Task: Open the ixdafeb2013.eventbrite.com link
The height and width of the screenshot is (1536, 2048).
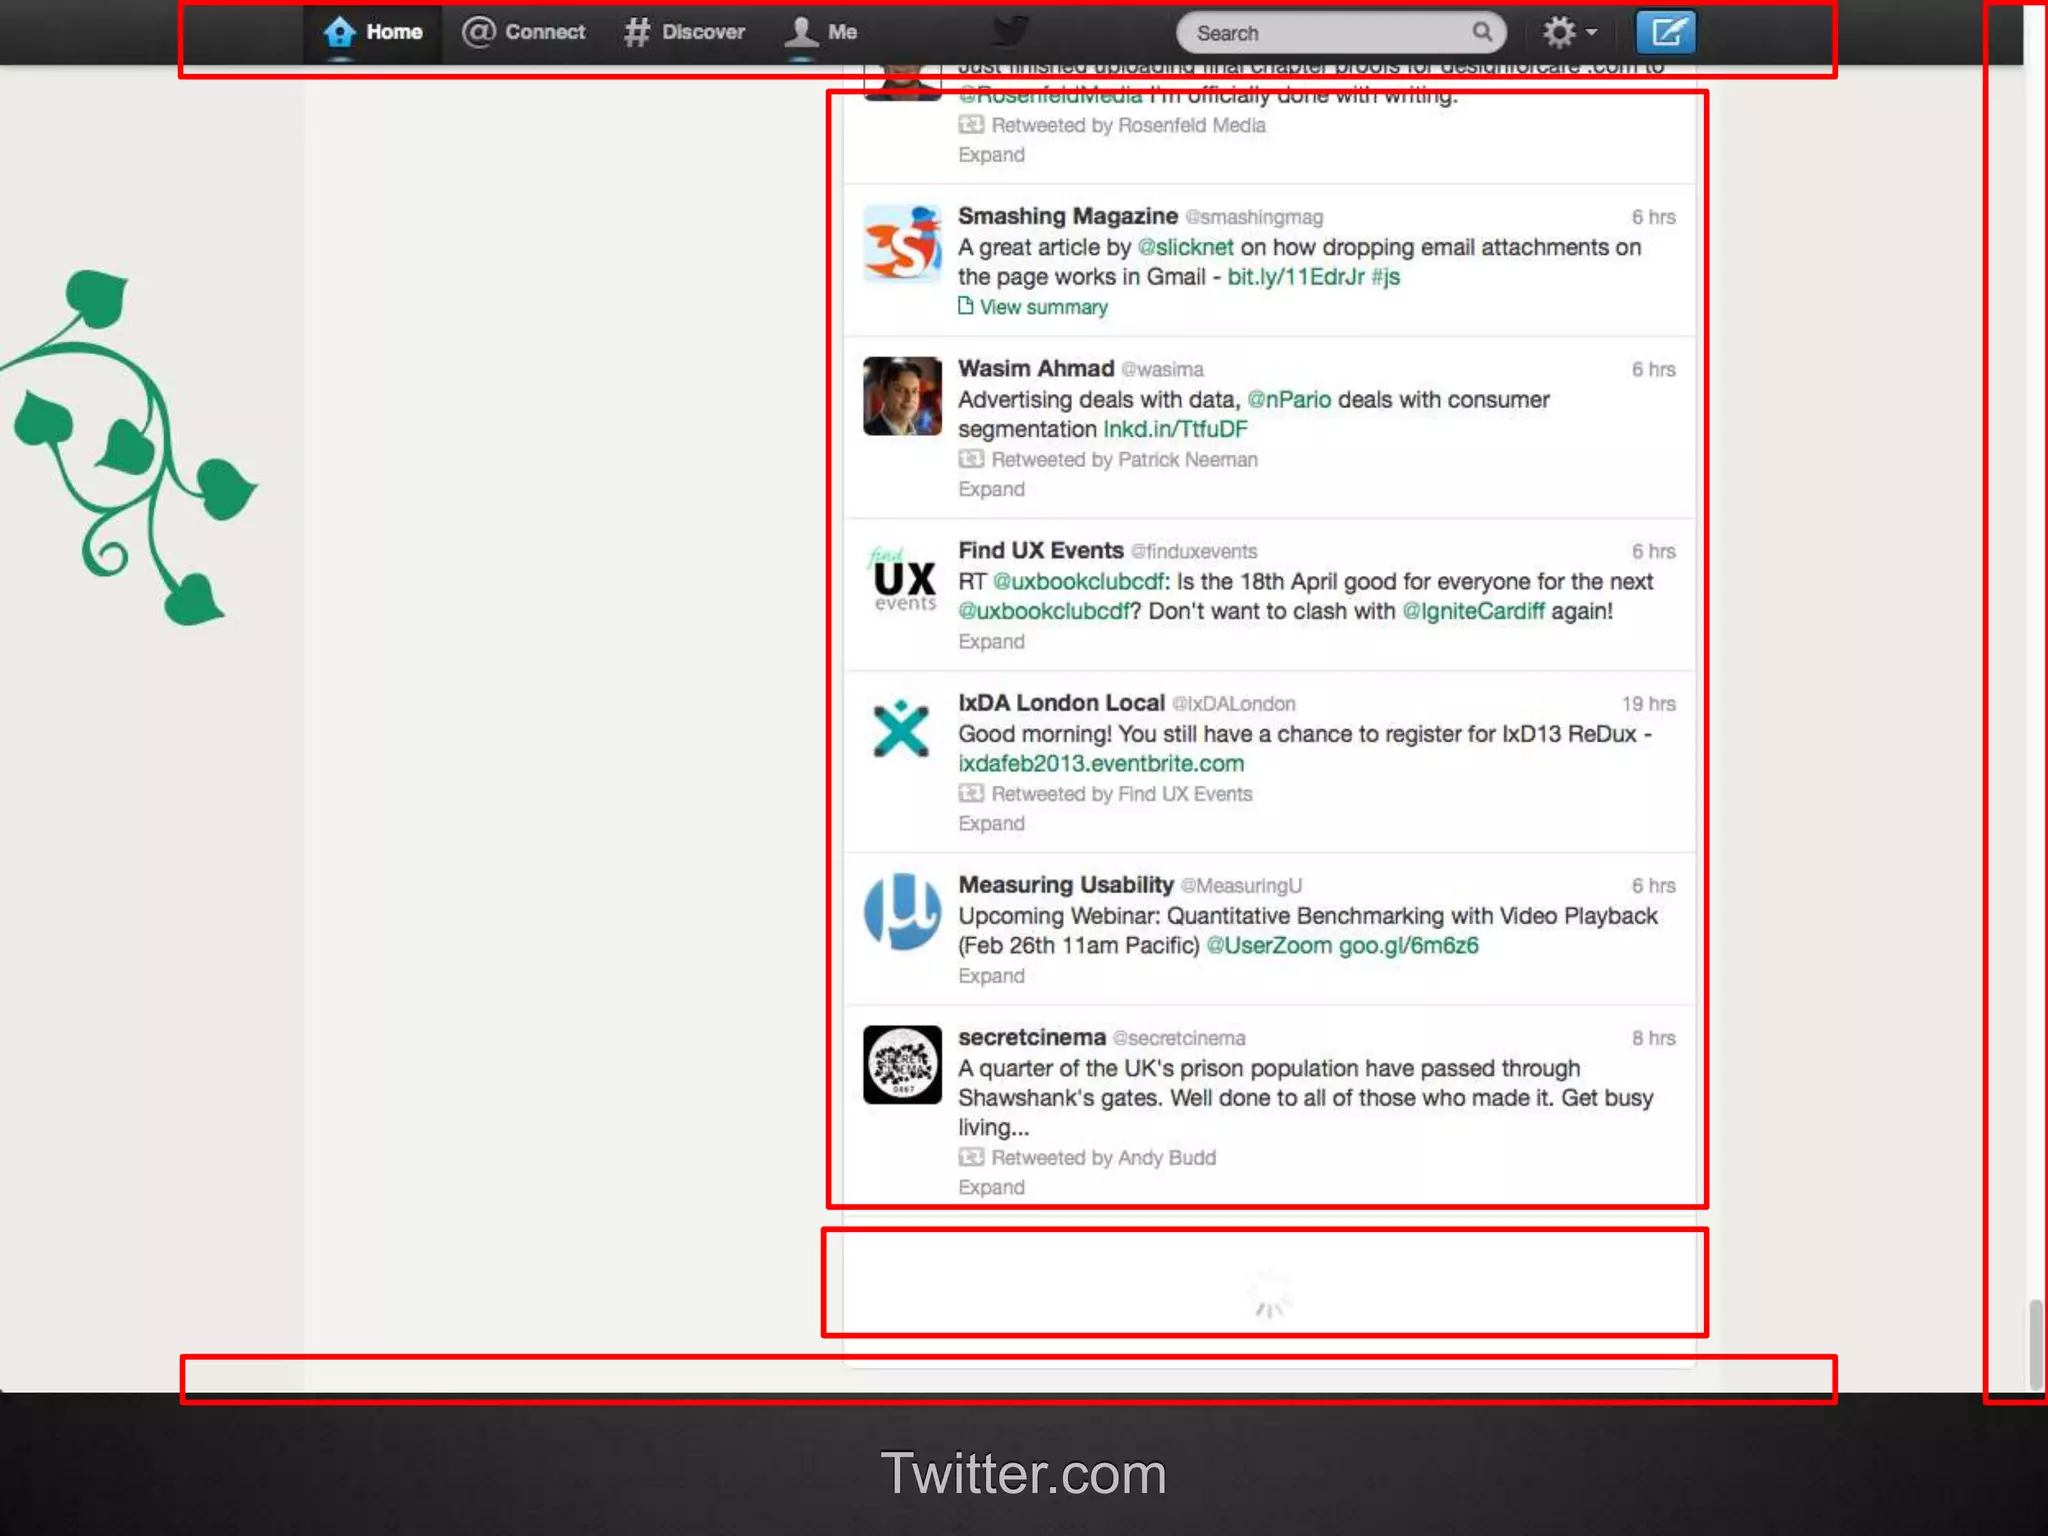Action: tap(1101, 764)
